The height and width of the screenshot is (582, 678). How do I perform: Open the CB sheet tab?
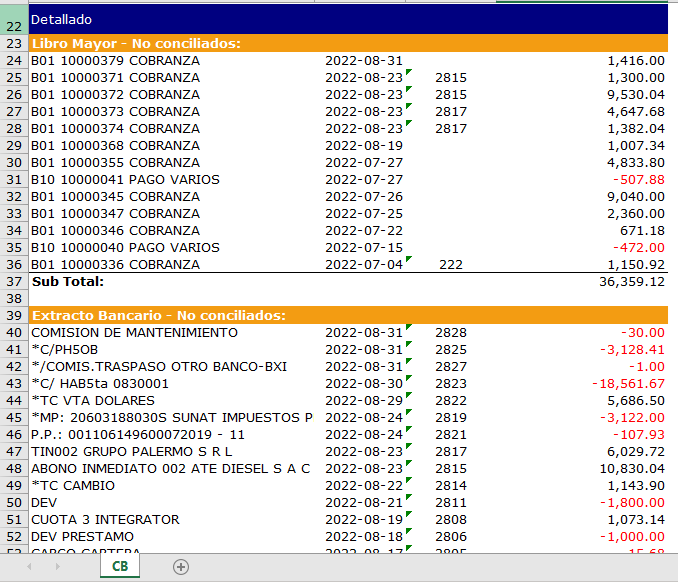120,566
